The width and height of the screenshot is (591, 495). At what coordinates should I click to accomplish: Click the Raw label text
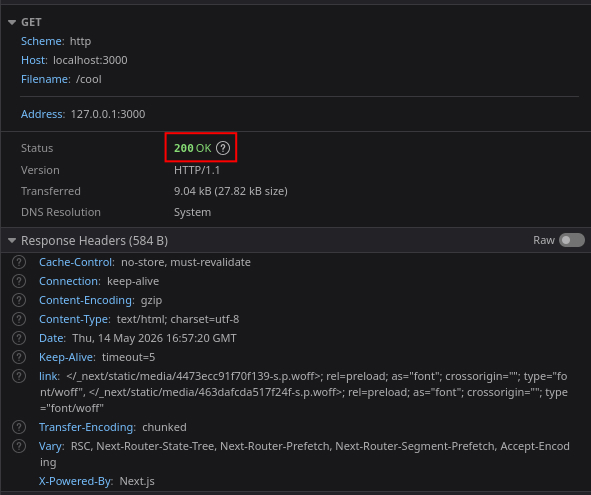pyautogui.click(x=544, y=240)
